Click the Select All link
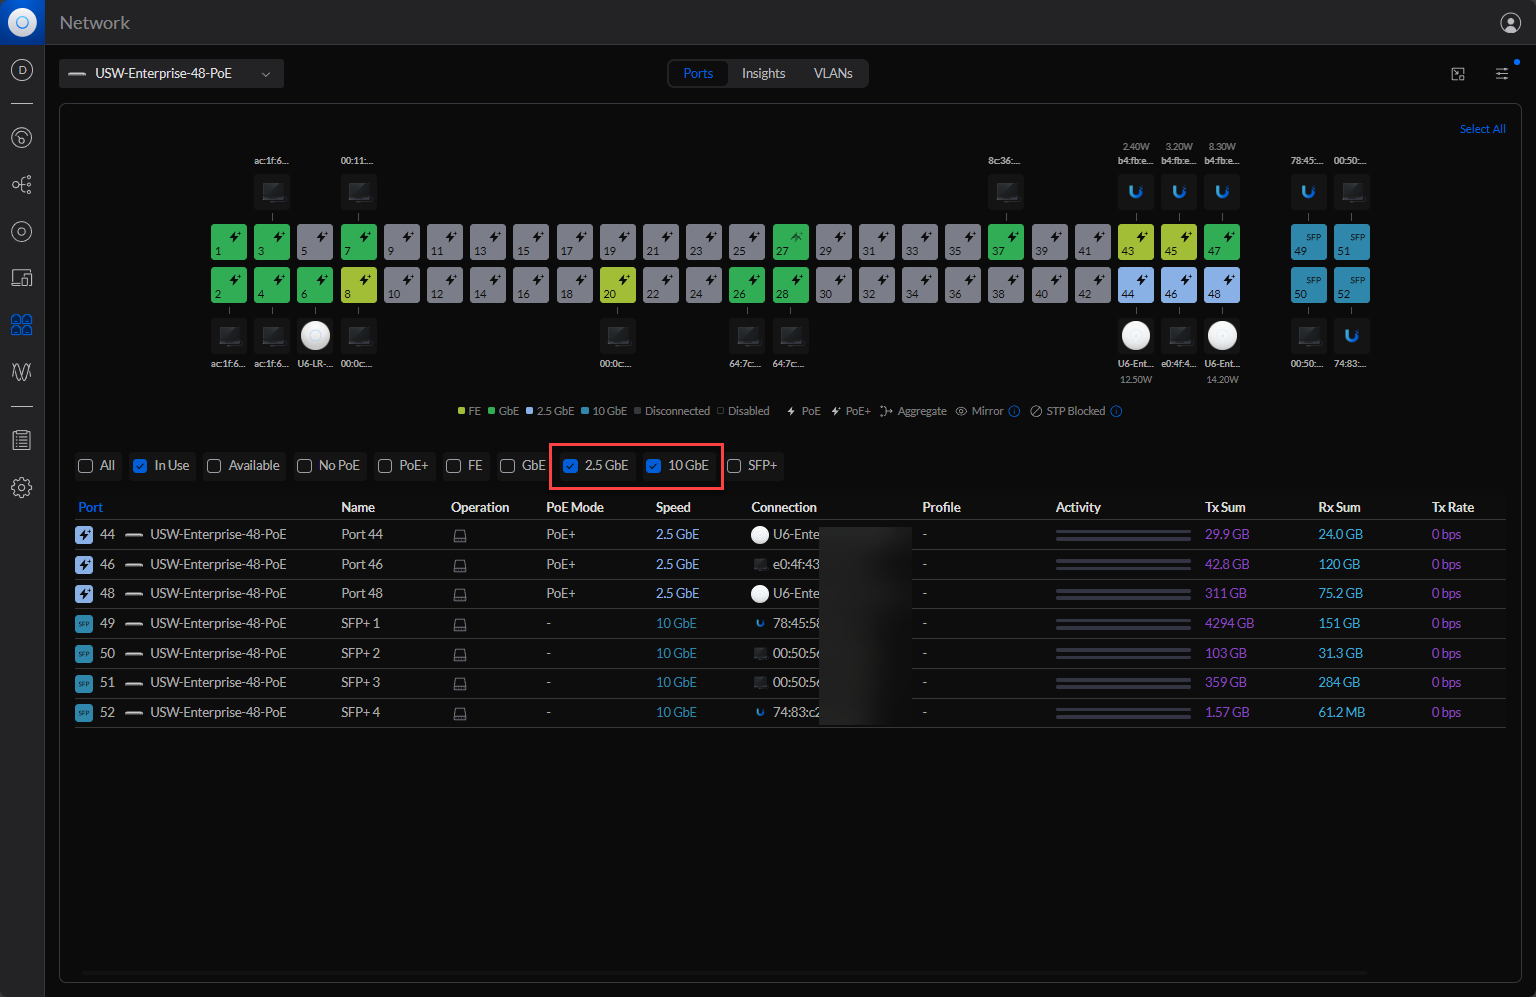 [1482, 129]
